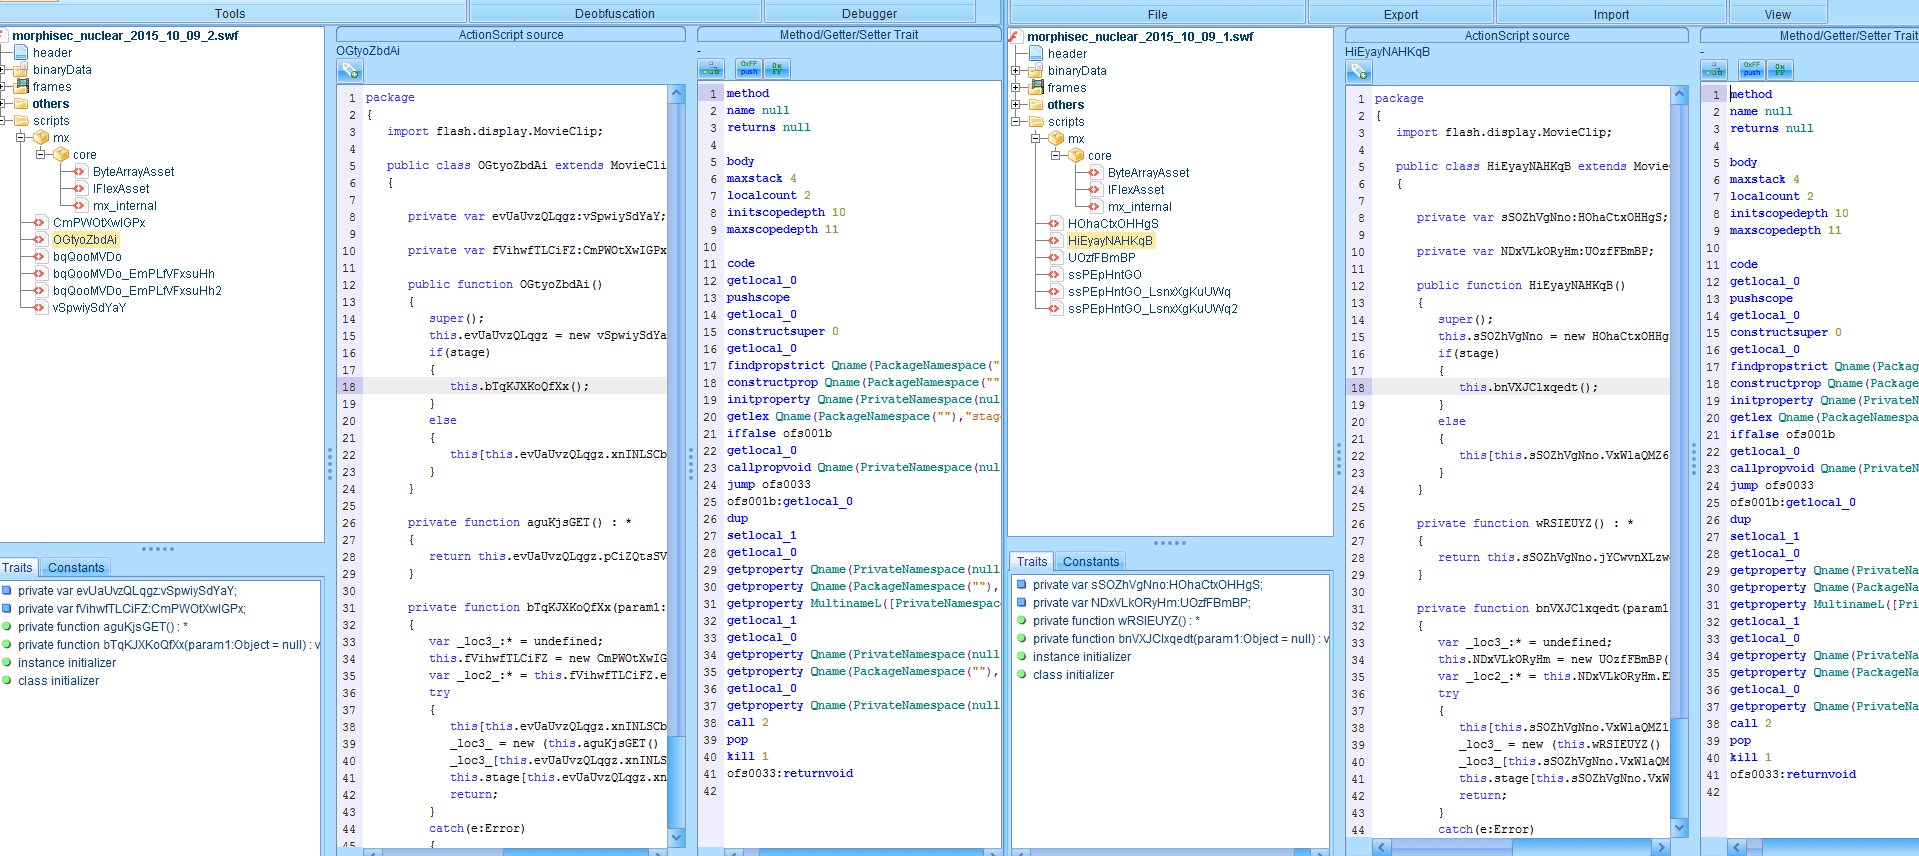Select 'class initializer' in right Traits list
Image resolution: width=1919 pixels, height=856 pixels.
click(x=1073, y=674)
